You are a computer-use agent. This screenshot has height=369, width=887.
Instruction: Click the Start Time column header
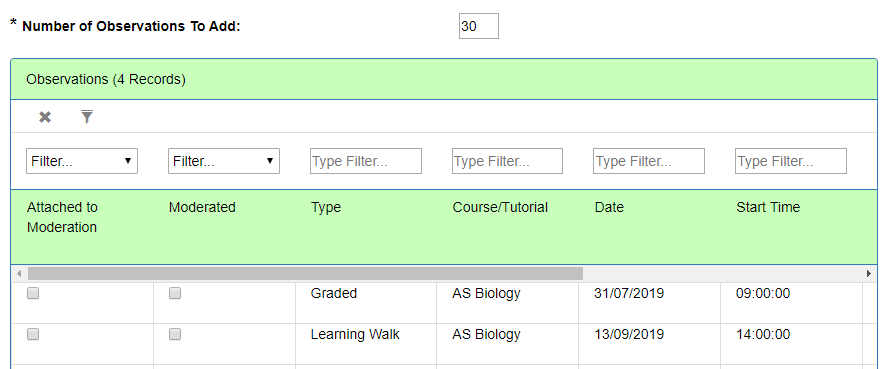[x=768, y=208]
